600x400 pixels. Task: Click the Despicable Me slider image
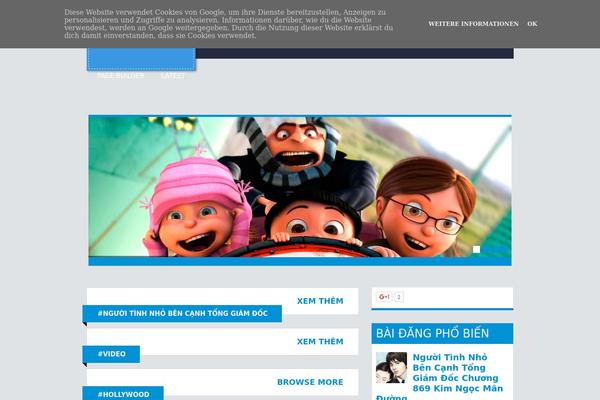pyautogui.click(x=300, y=186)
